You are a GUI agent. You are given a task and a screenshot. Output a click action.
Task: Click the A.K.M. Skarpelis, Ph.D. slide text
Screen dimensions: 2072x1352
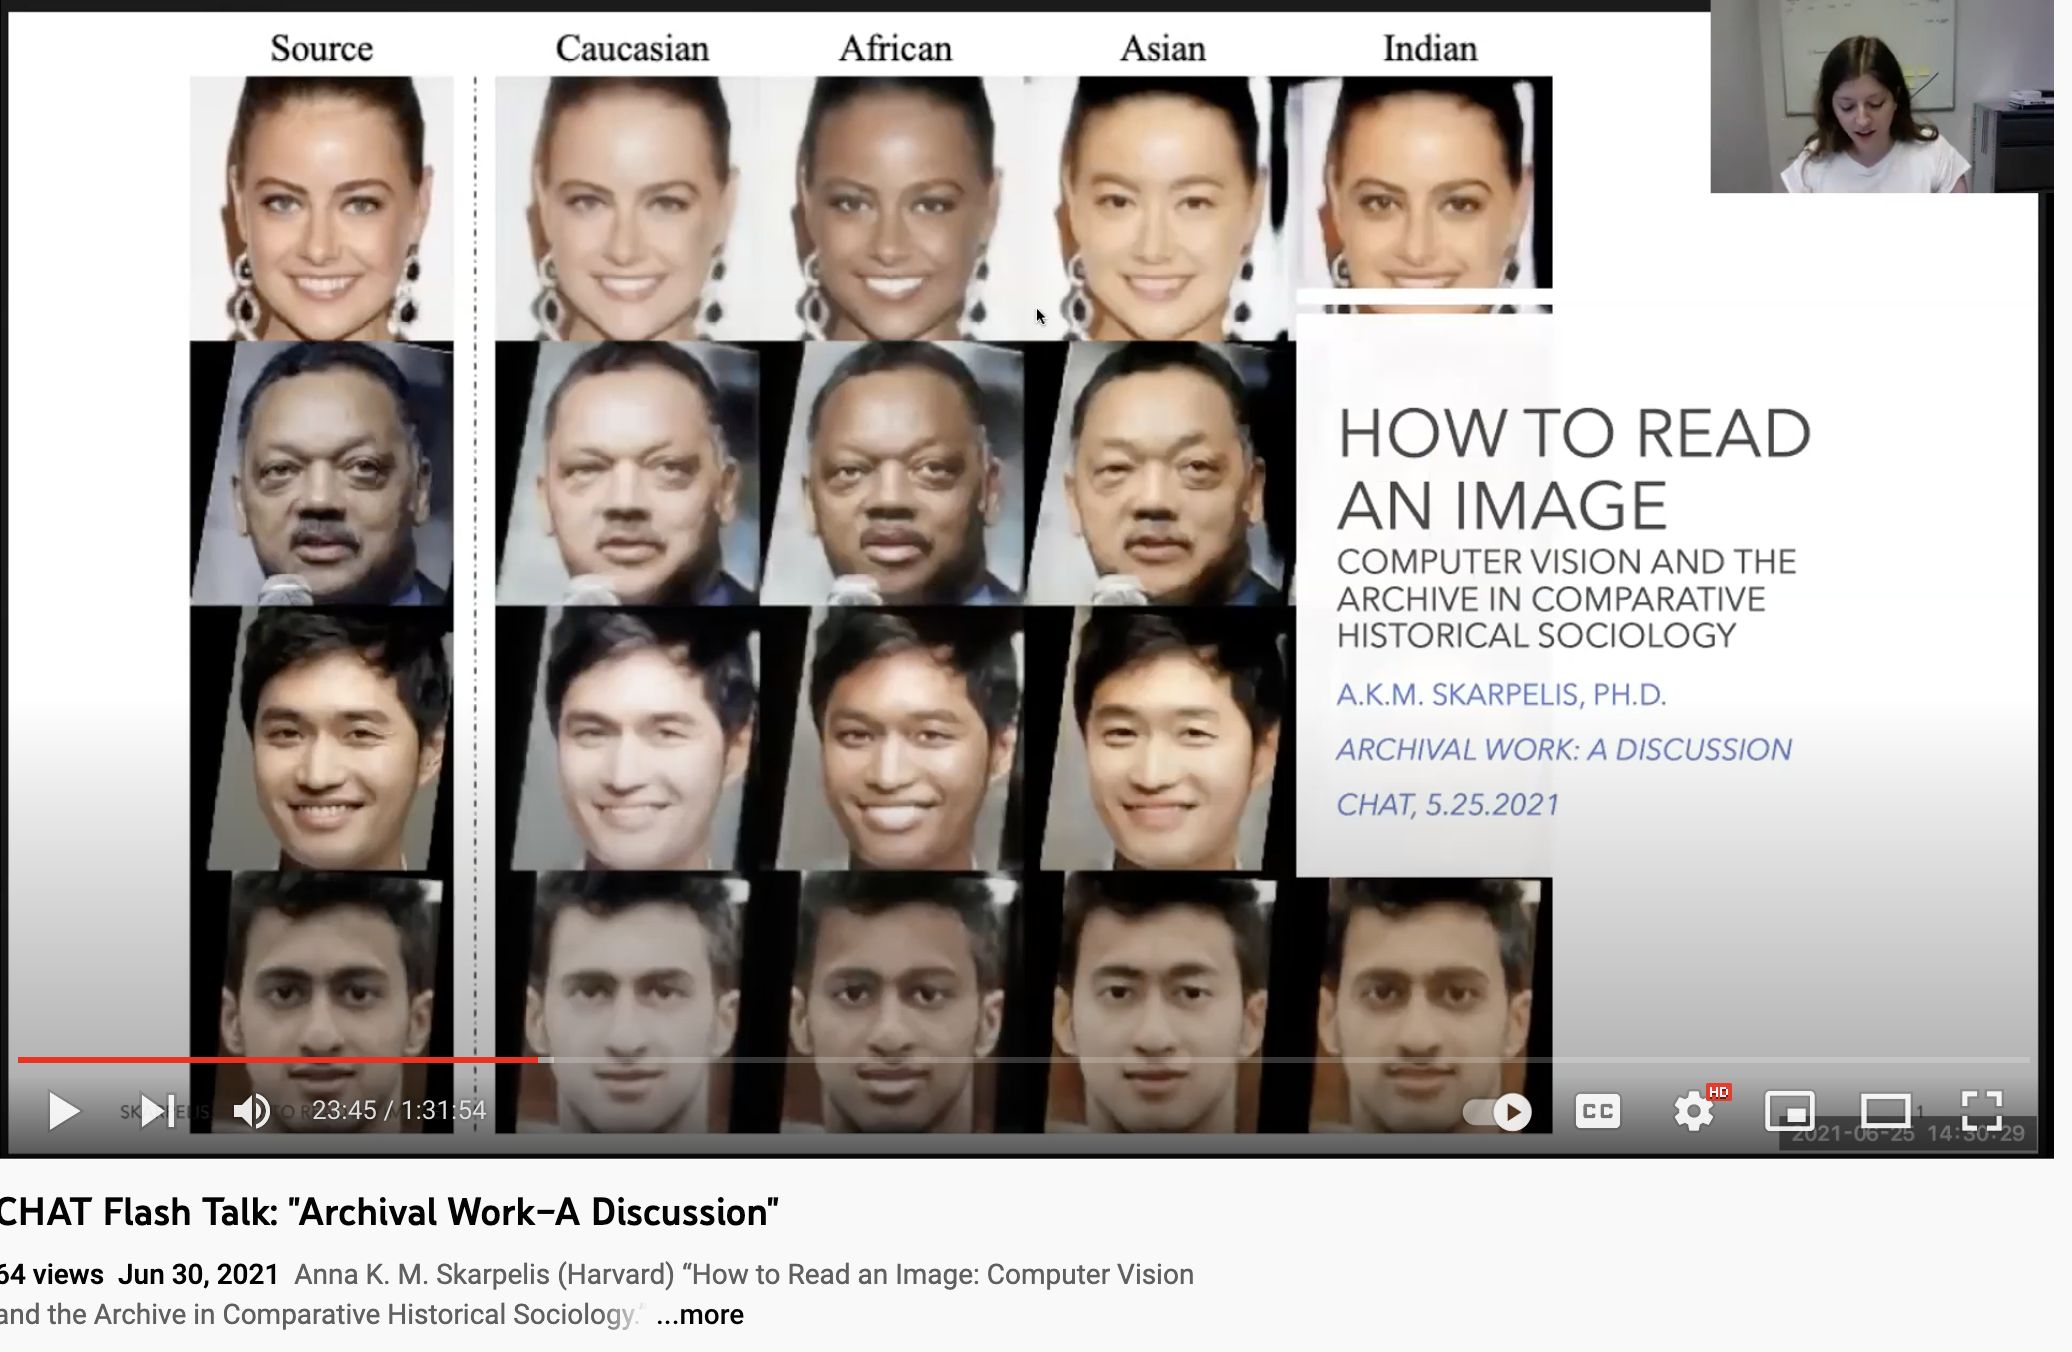click(1501, 694)
